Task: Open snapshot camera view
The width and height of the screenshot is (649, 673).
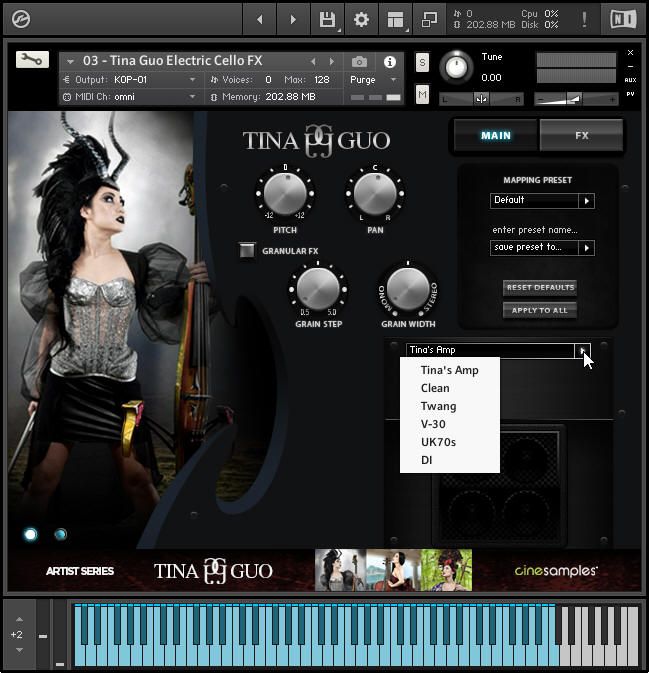Action: (359, 62)
